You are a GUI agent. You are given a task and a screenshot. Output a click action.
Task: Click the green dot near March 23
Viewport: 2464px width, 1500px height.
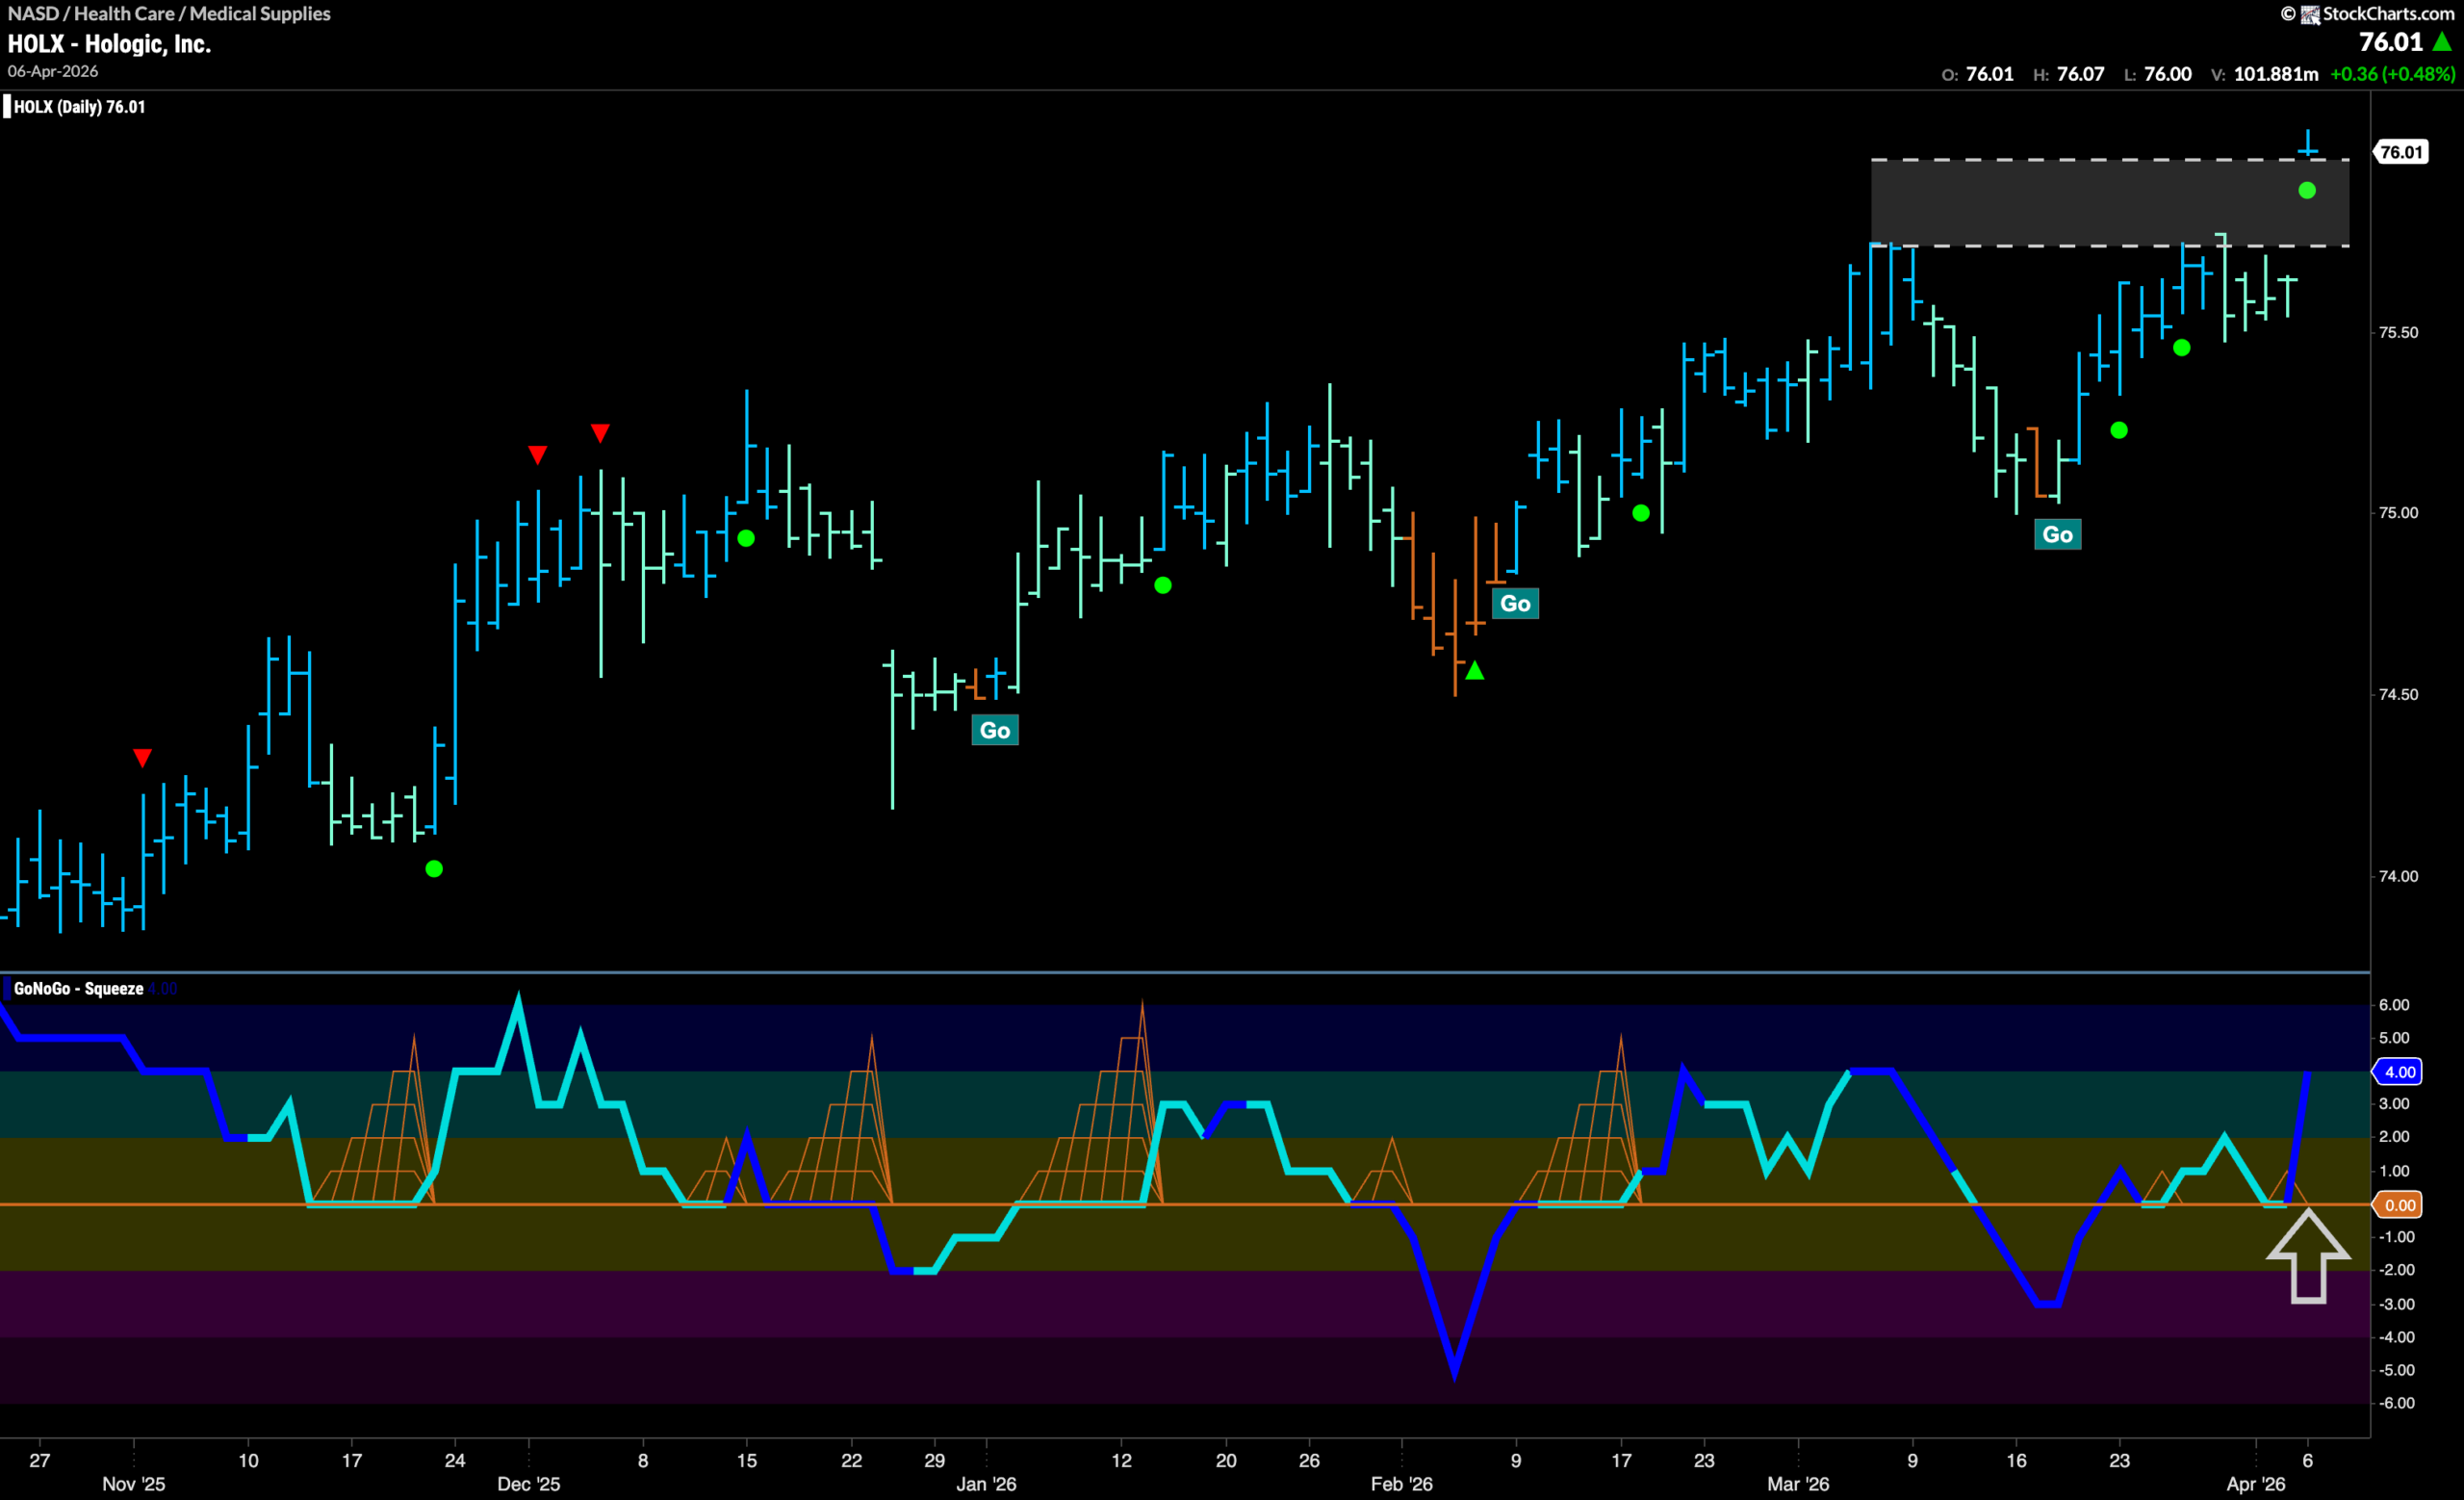tap(2119, 431)
